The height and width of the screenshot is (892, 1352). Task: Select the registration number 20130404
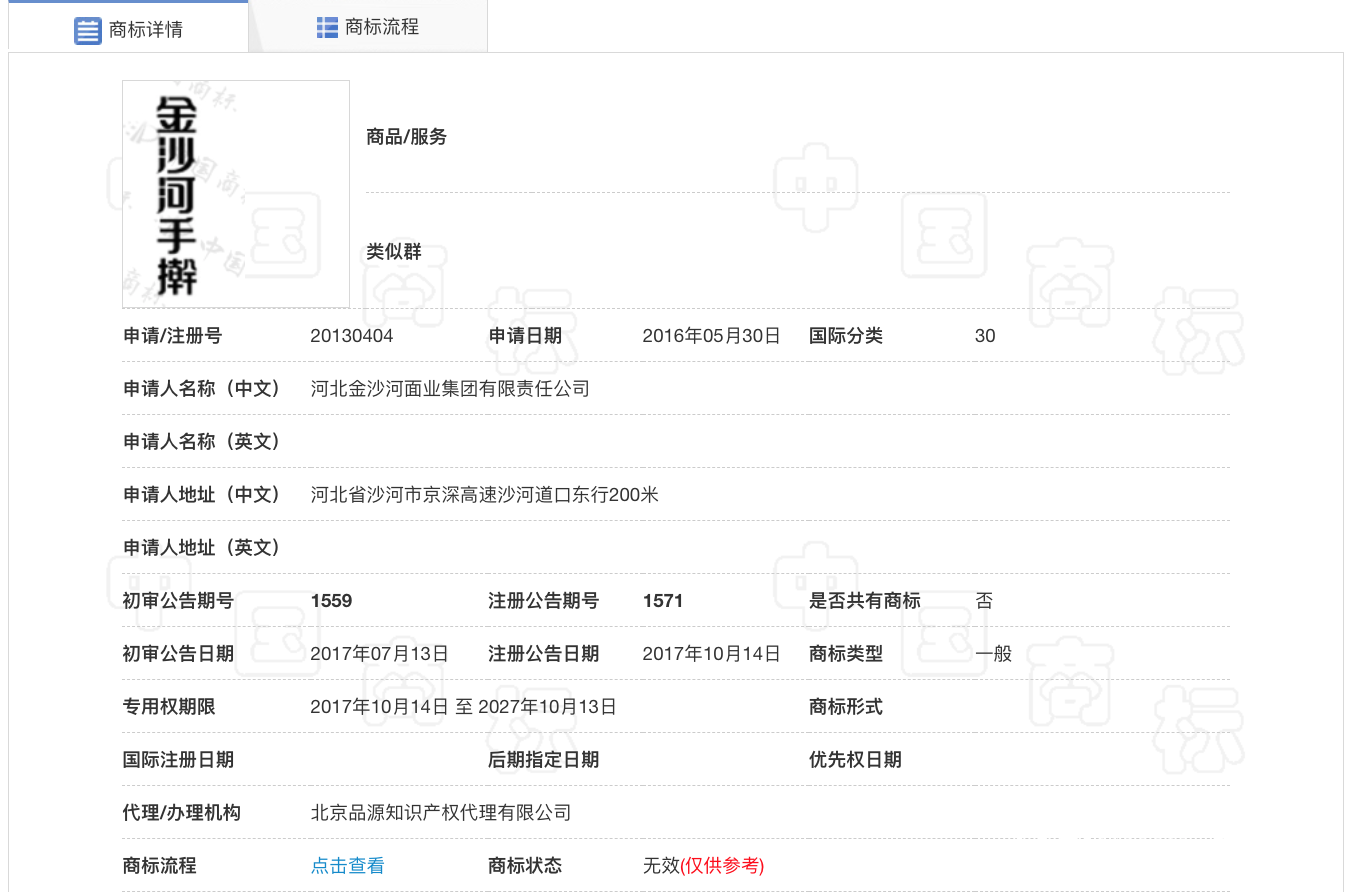coord(352,336)
